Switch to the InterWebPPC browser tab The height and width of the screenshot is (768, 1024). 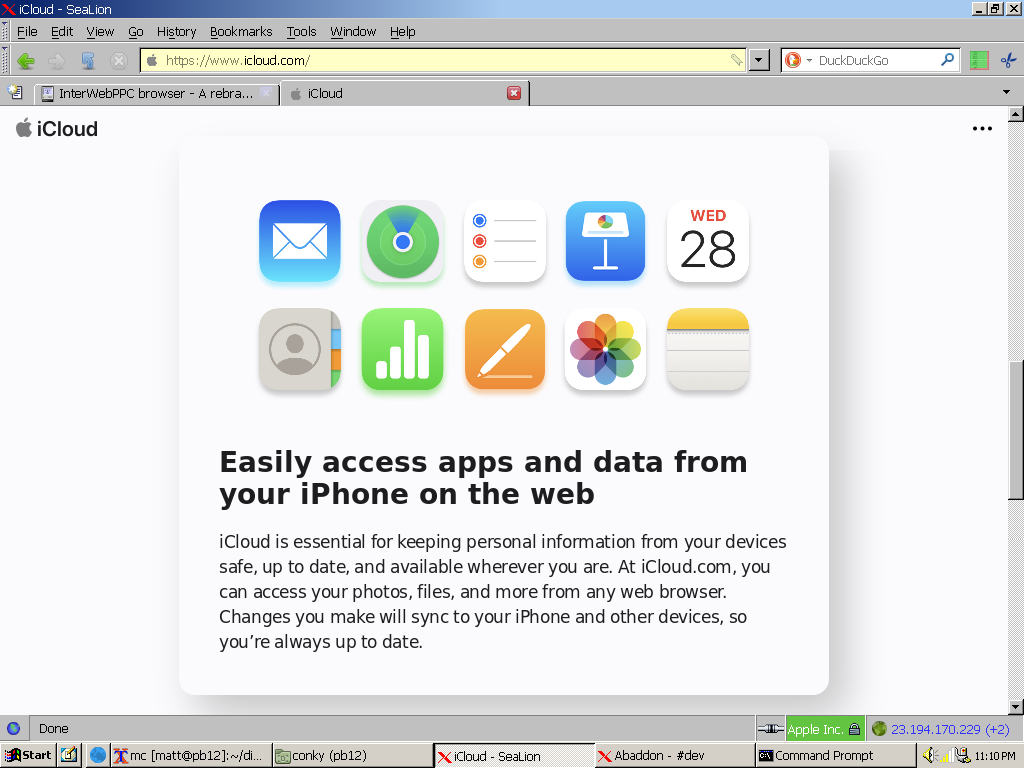(157, 93)
